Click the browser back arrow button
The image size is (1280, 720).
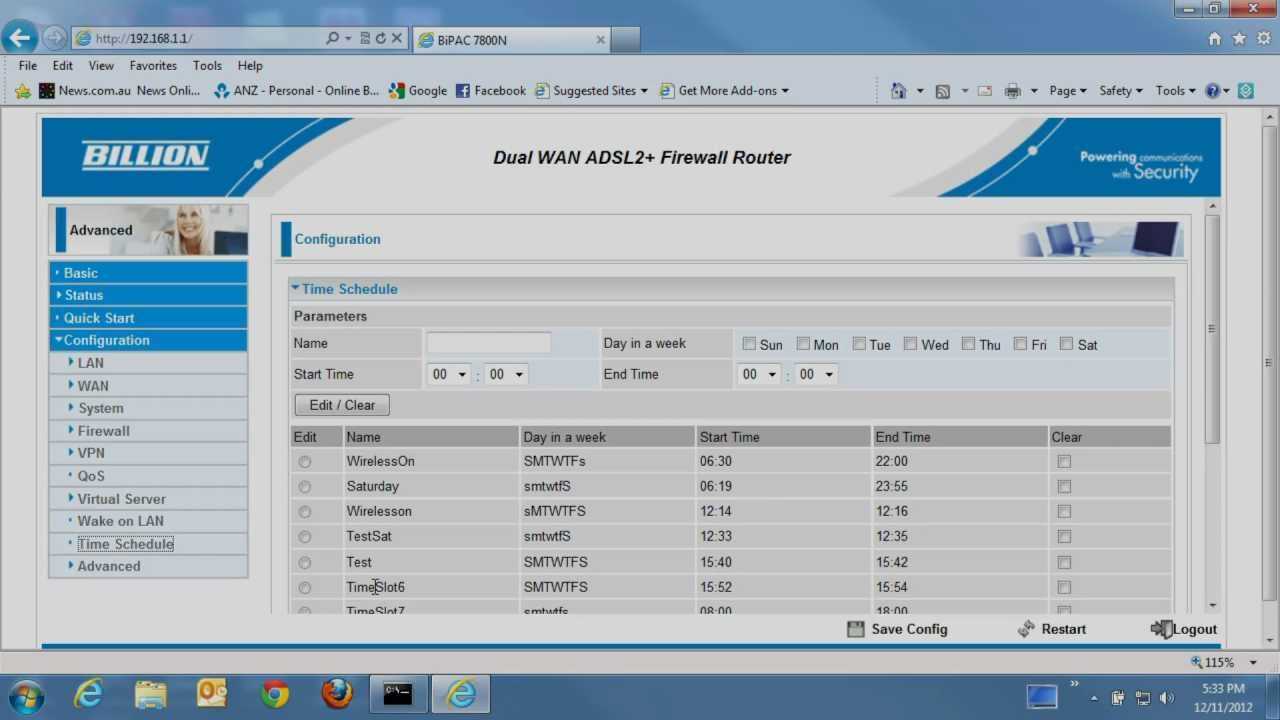(19, 38)
